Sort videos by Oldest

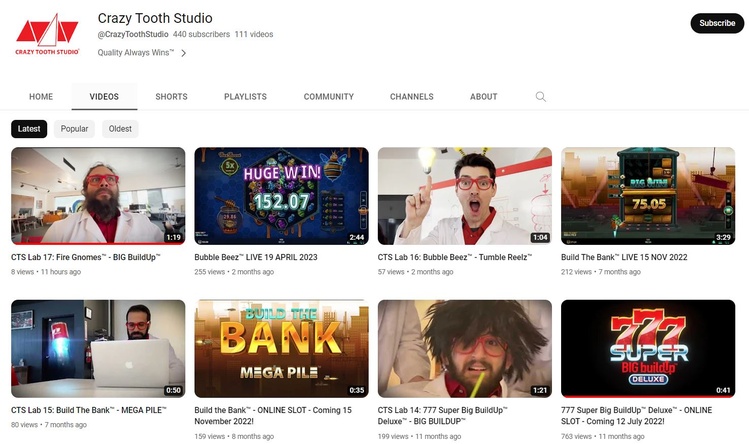[120, 129]
